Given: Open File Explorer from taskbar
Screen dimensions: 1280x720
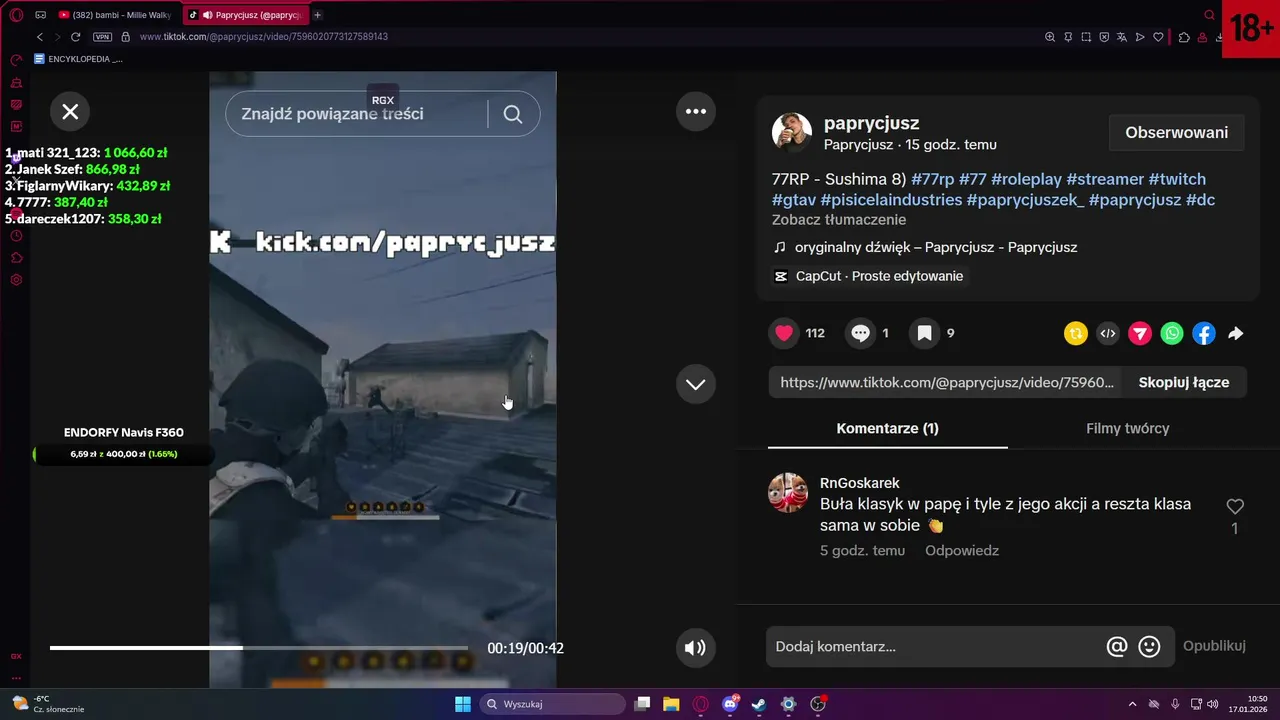Looking at the screenshot, I should pos(671,704).
